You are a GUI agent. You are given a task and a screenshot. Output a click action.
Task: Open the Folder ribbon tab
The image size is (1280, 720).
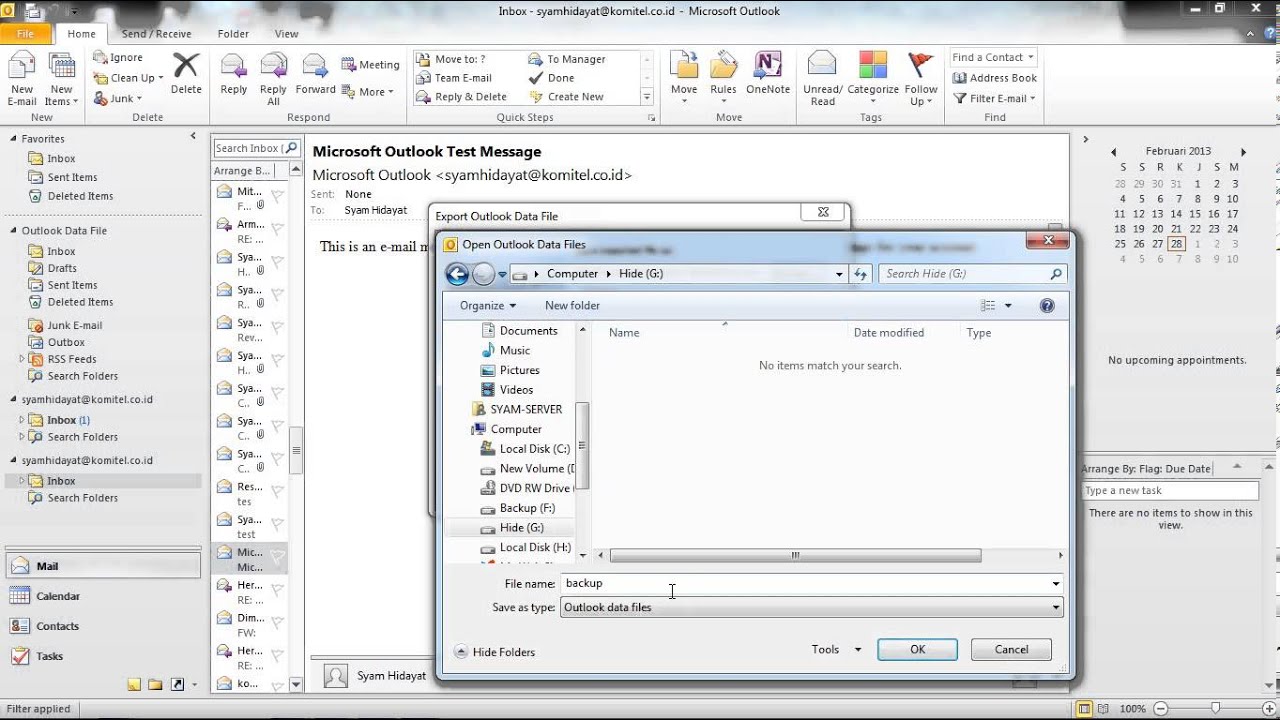pos(233,34)
